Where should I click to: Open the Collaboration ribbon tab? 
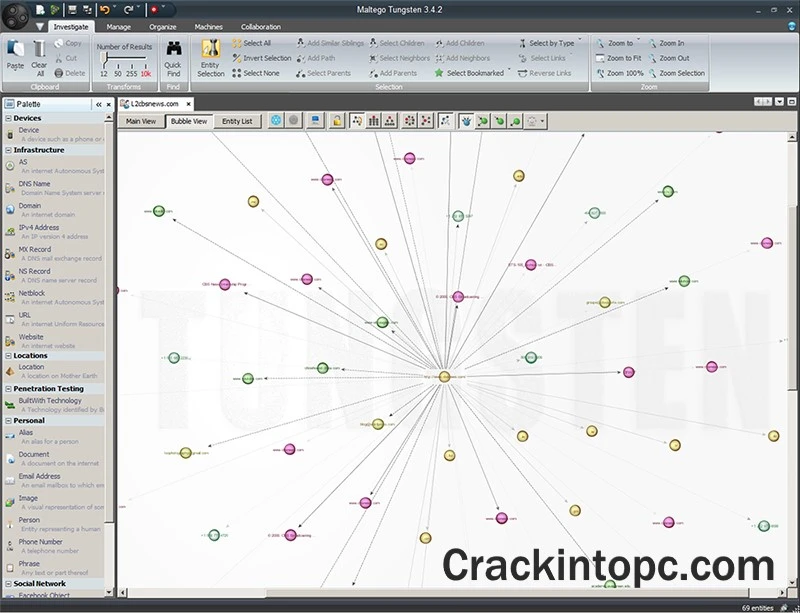point(261,27)
